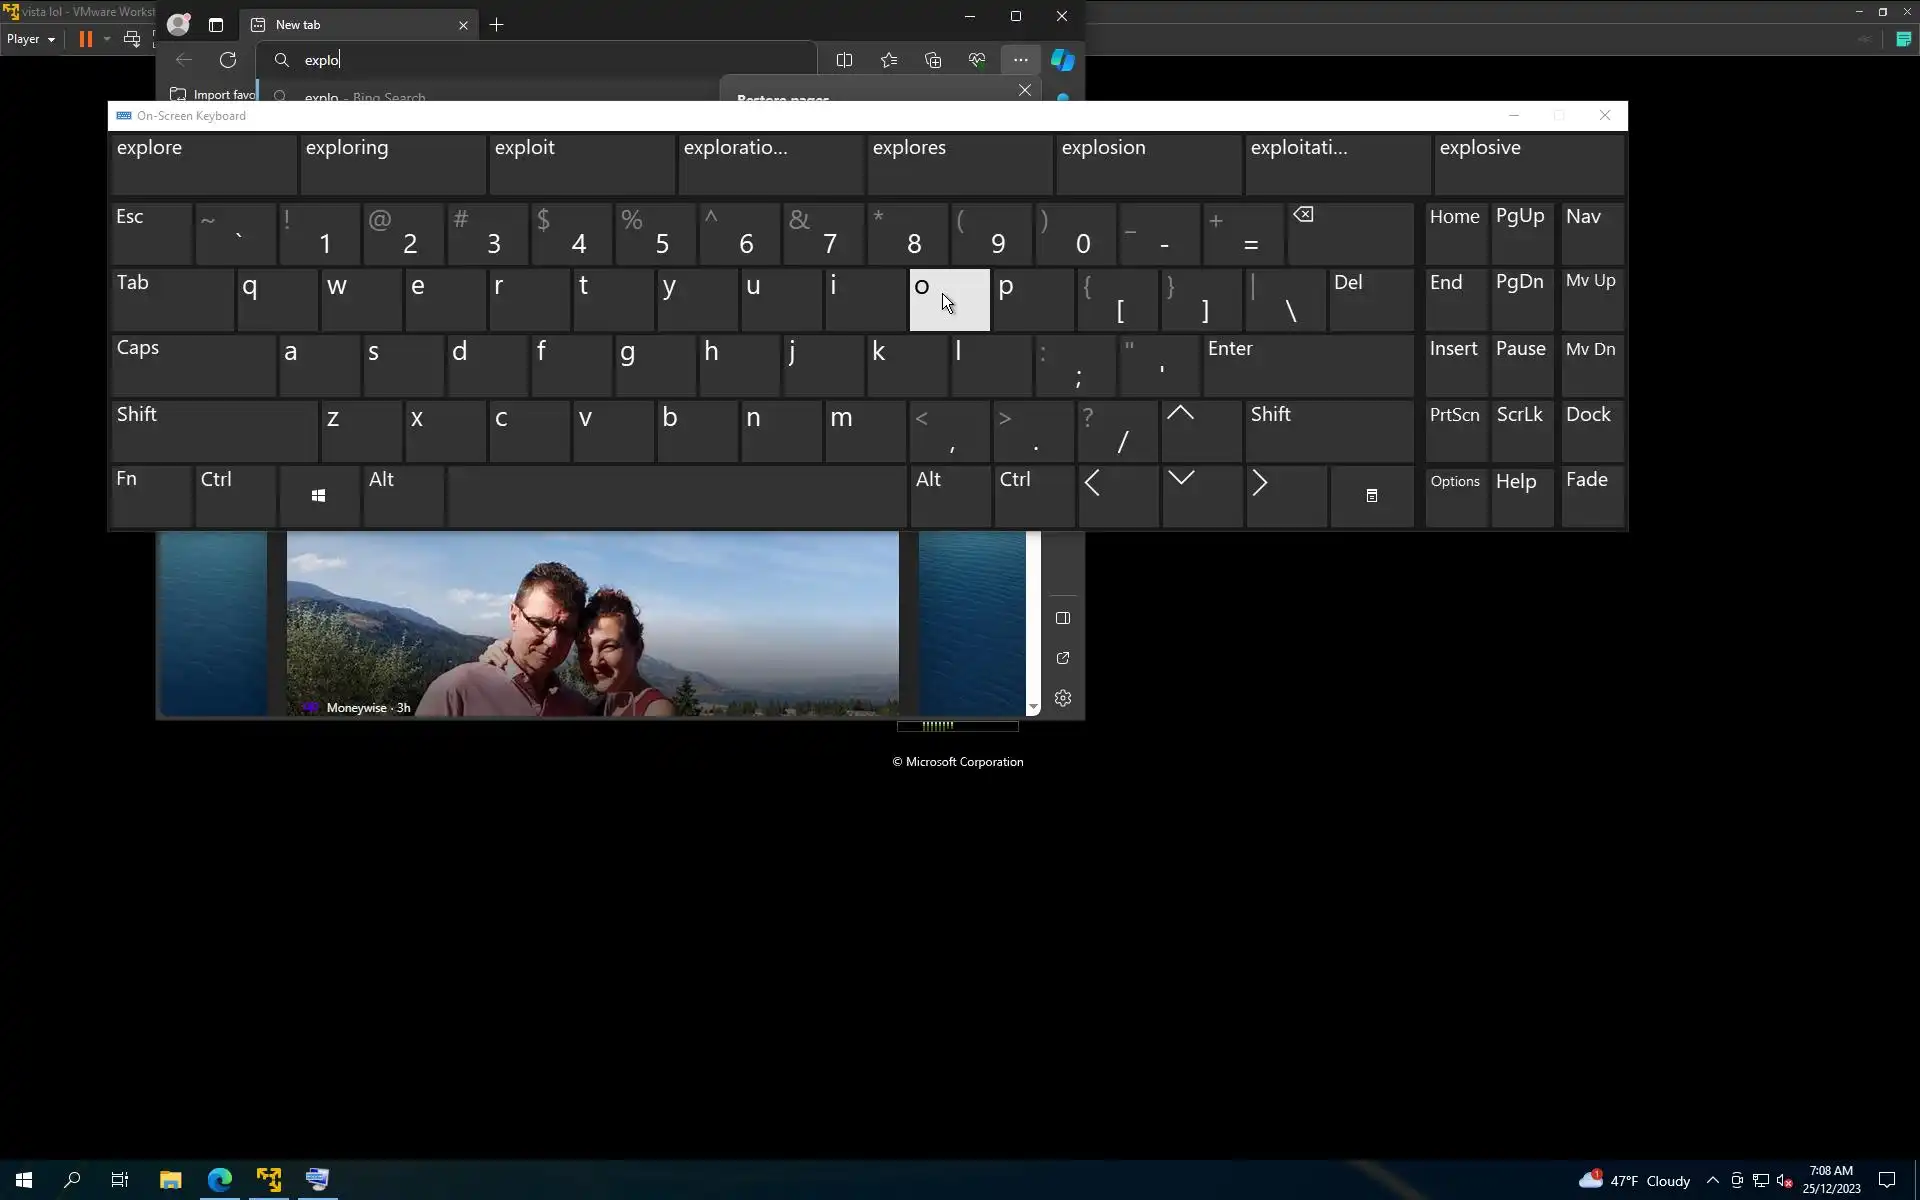The image size is (1920, 1200).
Task: Toggle the left Shift key
Action: click(214, 431)
